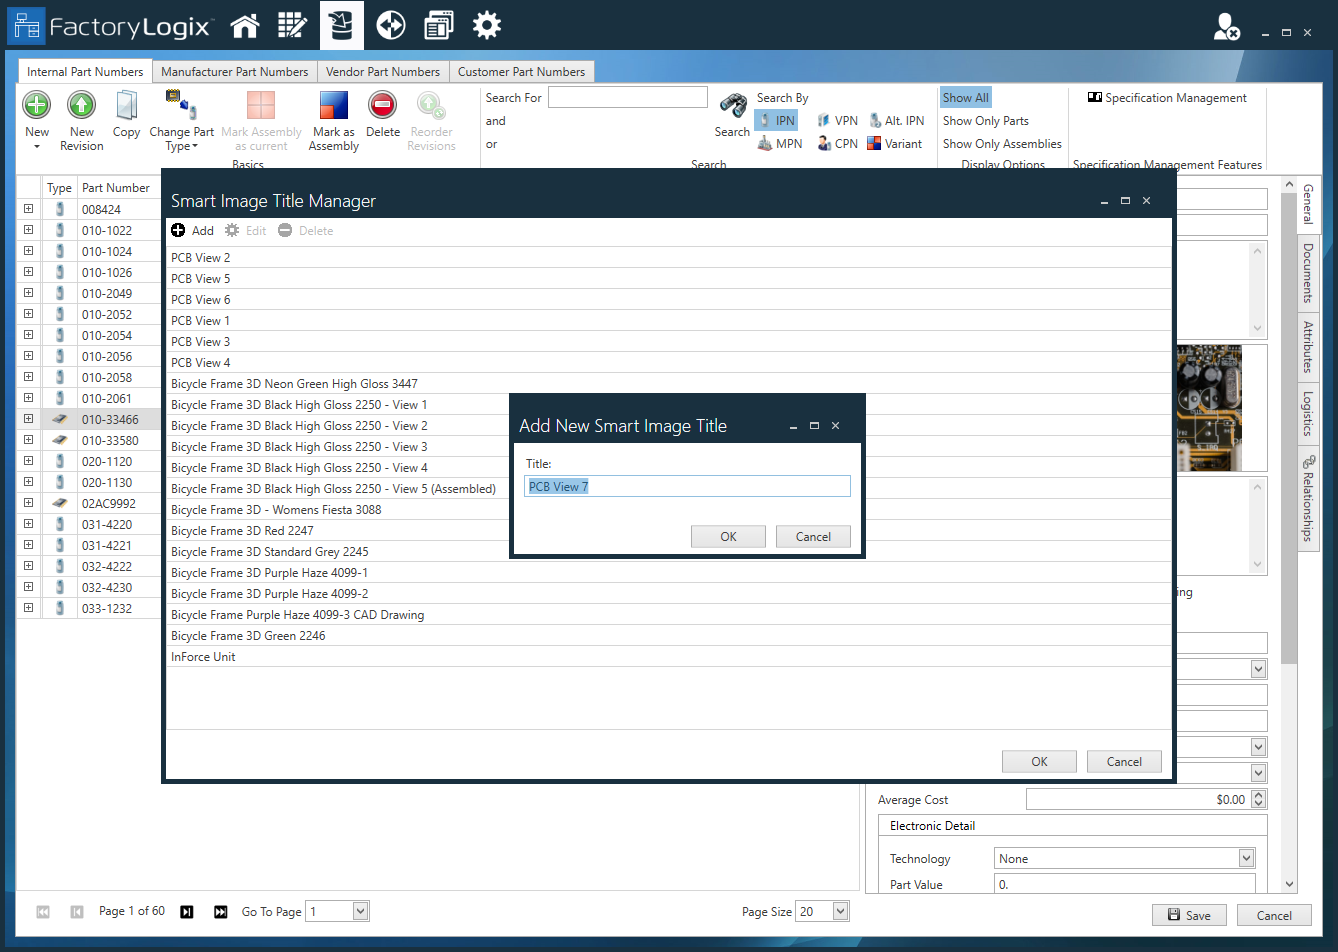This screenshot has height=952, width=1338.
Task: Switch to the Manufacturer Part Numbers tab
Action: pos(235,71)
